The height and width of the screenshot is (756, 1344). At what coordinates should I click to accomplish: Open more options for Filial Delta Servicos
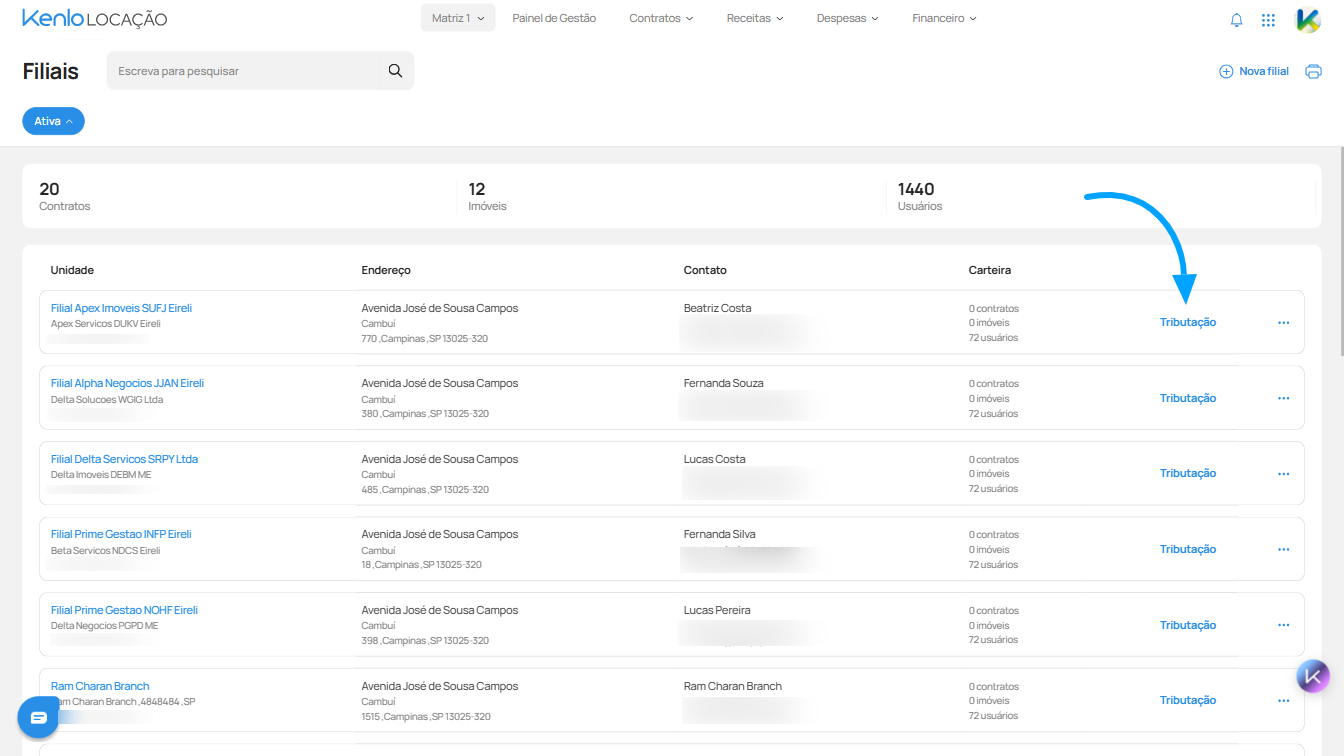(x=1284, y=473)
